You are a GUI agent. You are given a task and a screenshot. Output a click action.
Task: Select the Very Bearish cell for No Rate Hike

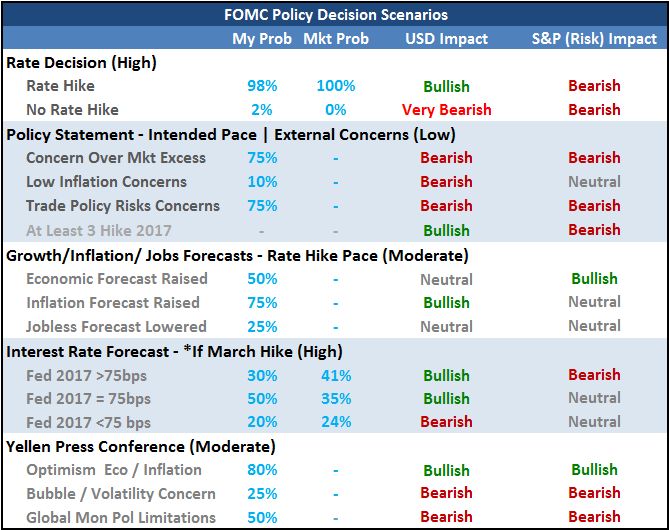[446, 110]
